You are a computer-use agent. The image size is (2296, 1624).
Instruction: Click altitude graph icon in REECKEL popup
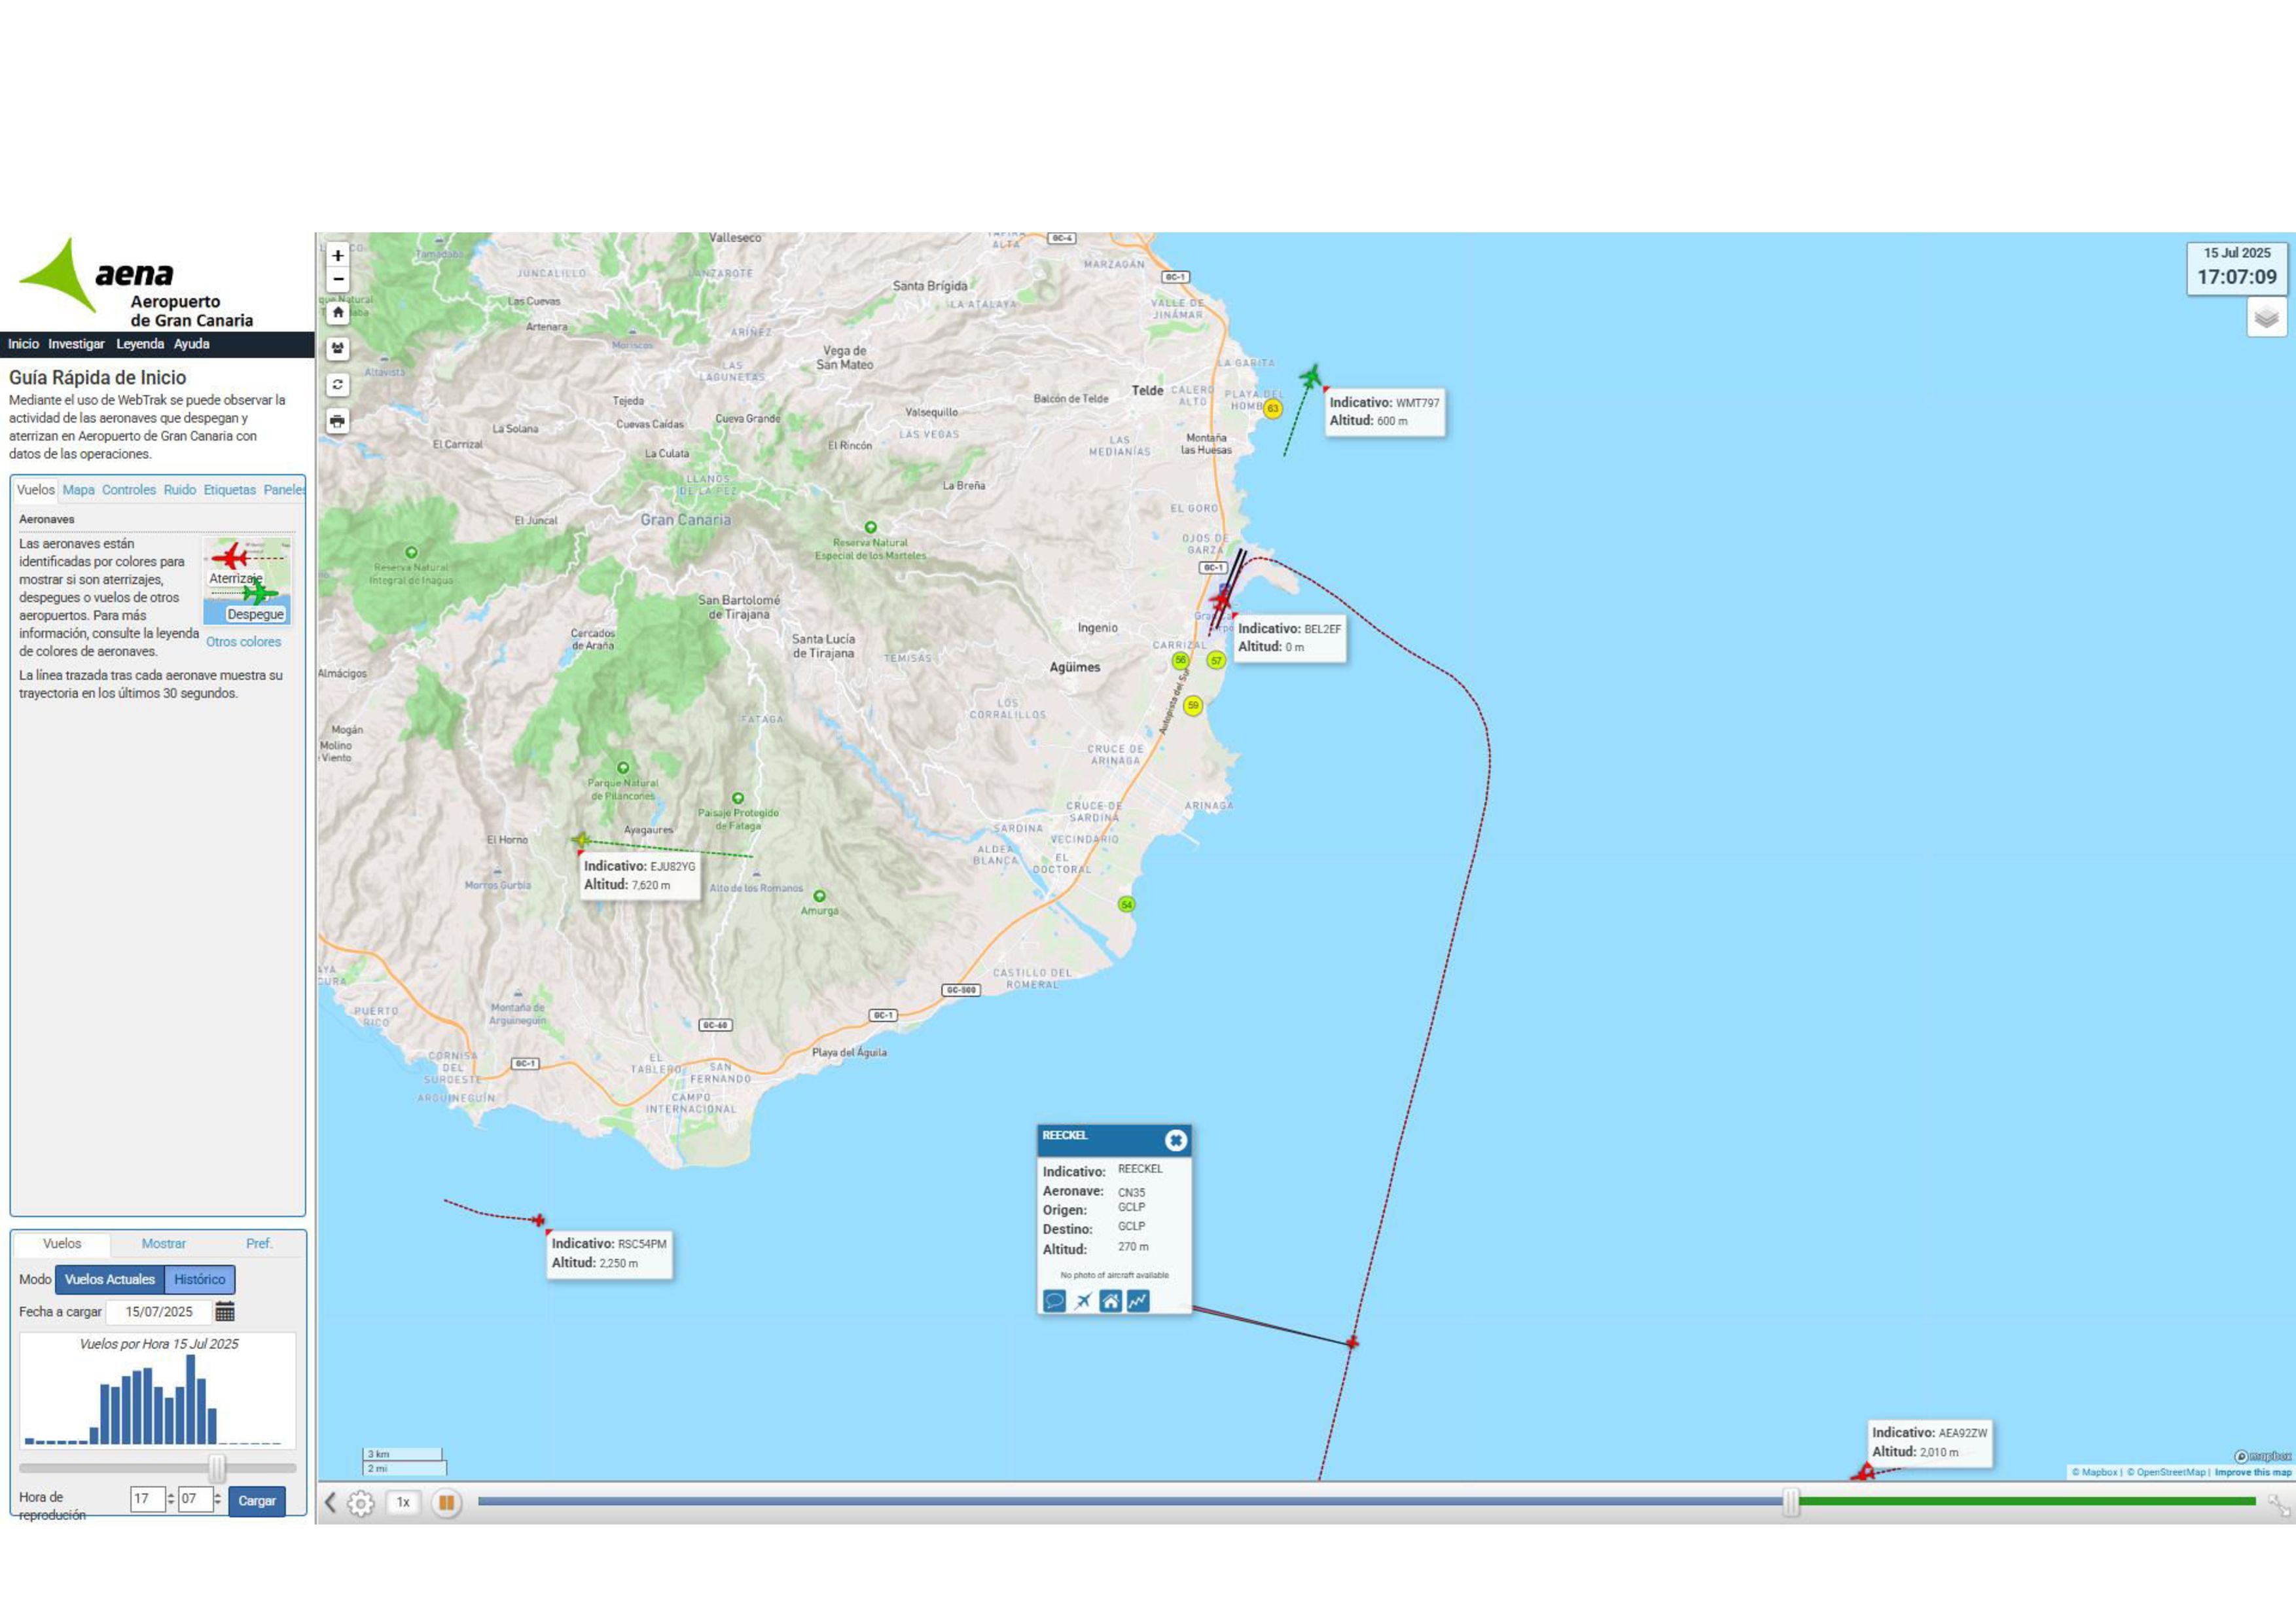tap(1138, 1300)
